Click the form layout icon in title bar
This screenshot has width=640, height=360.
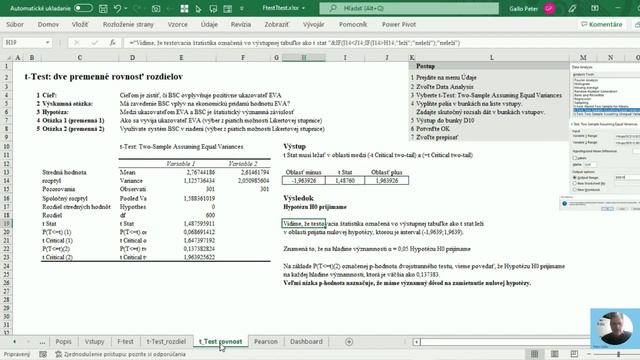point(228,8)
